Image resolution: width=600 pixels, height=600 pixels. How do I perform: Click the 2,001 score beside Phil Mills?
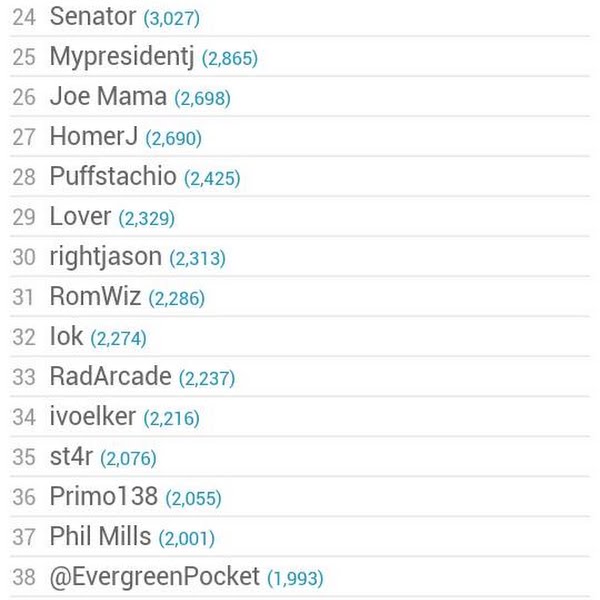(187, 538)
